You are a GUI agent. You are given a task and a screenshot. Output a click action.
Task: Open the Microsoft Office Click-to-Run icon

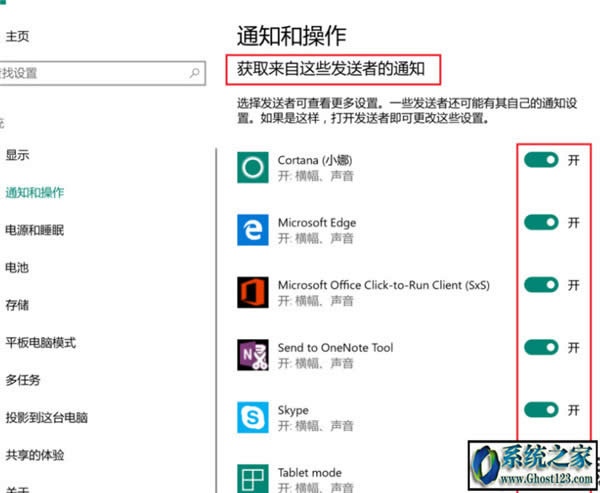point(253,292)
